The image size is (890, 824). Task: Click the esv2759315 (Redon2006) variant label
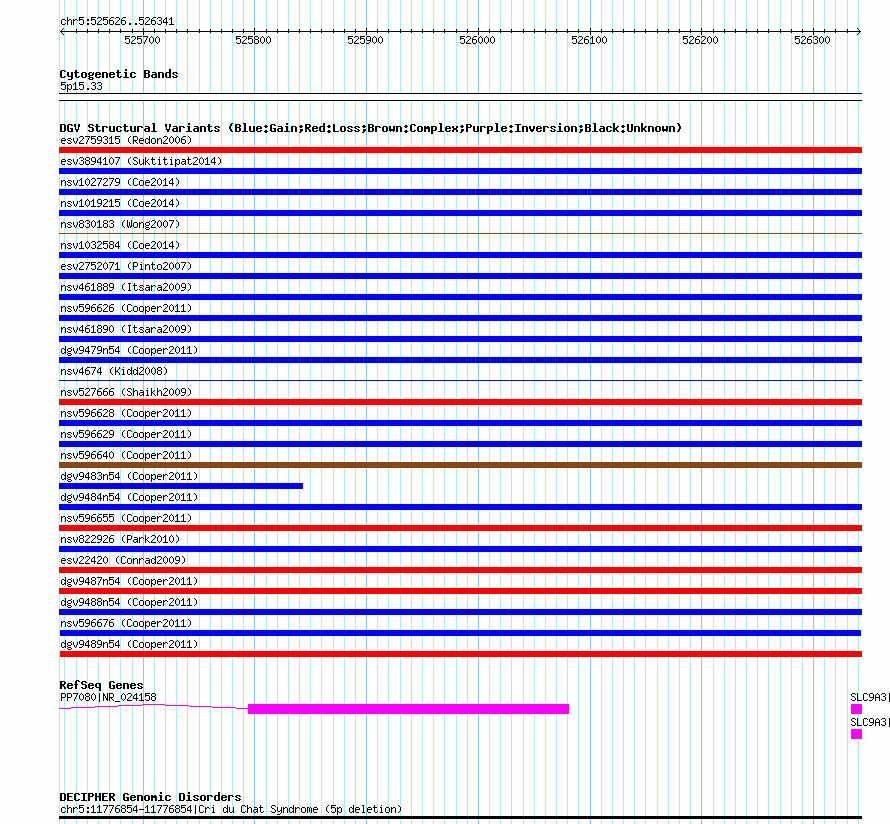(126, 140)
